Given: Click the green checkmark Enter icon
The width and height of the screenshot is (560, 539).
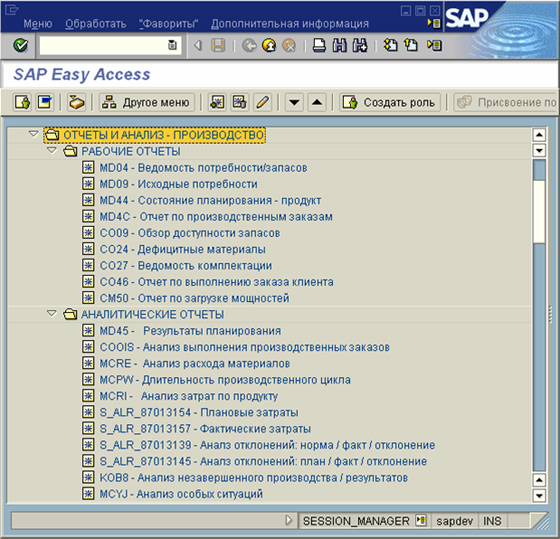Looking at the screenshot, I should (x=20, y=45).
